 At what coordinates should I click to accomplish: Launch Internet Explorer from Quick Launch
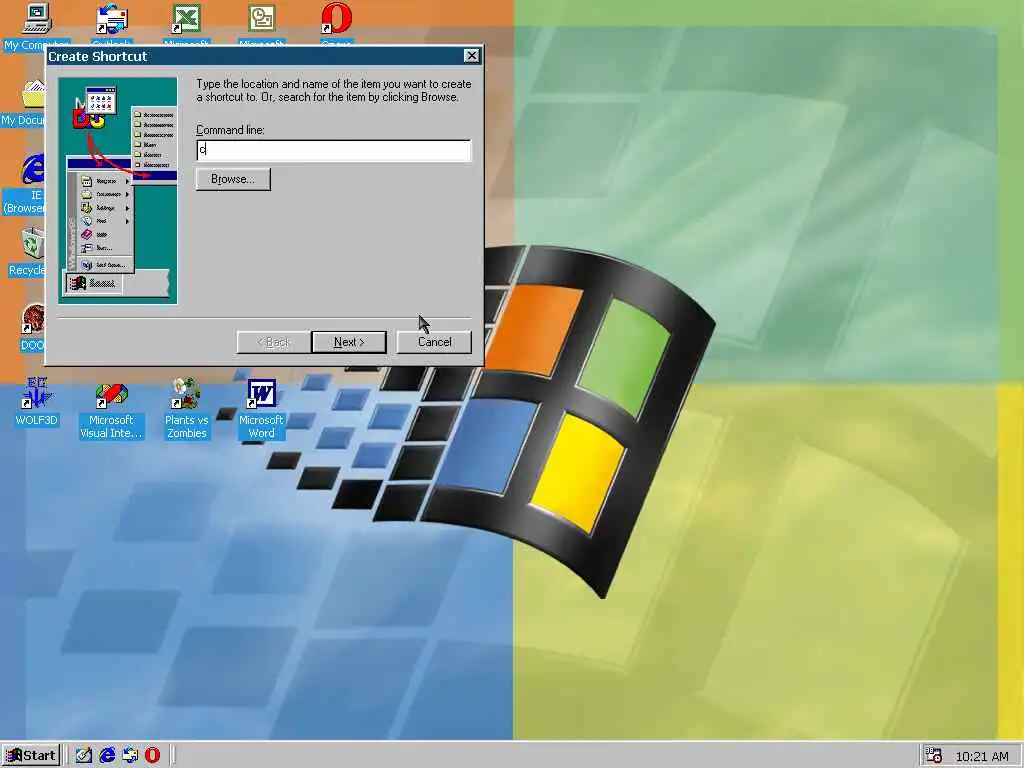point(107,756)
